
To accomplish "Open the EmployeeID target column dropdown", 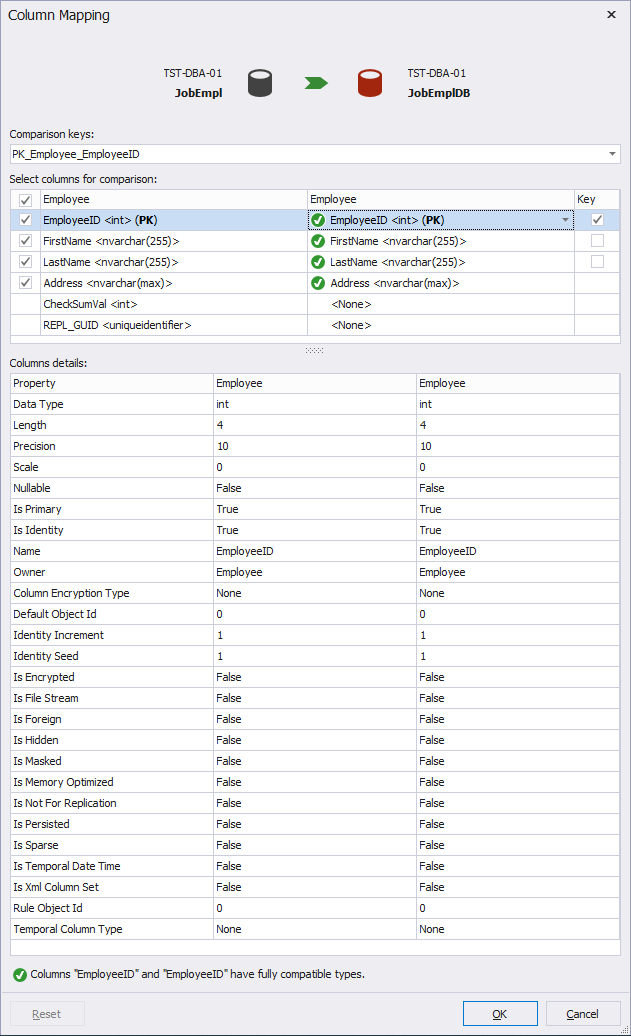I will [564, 220].
